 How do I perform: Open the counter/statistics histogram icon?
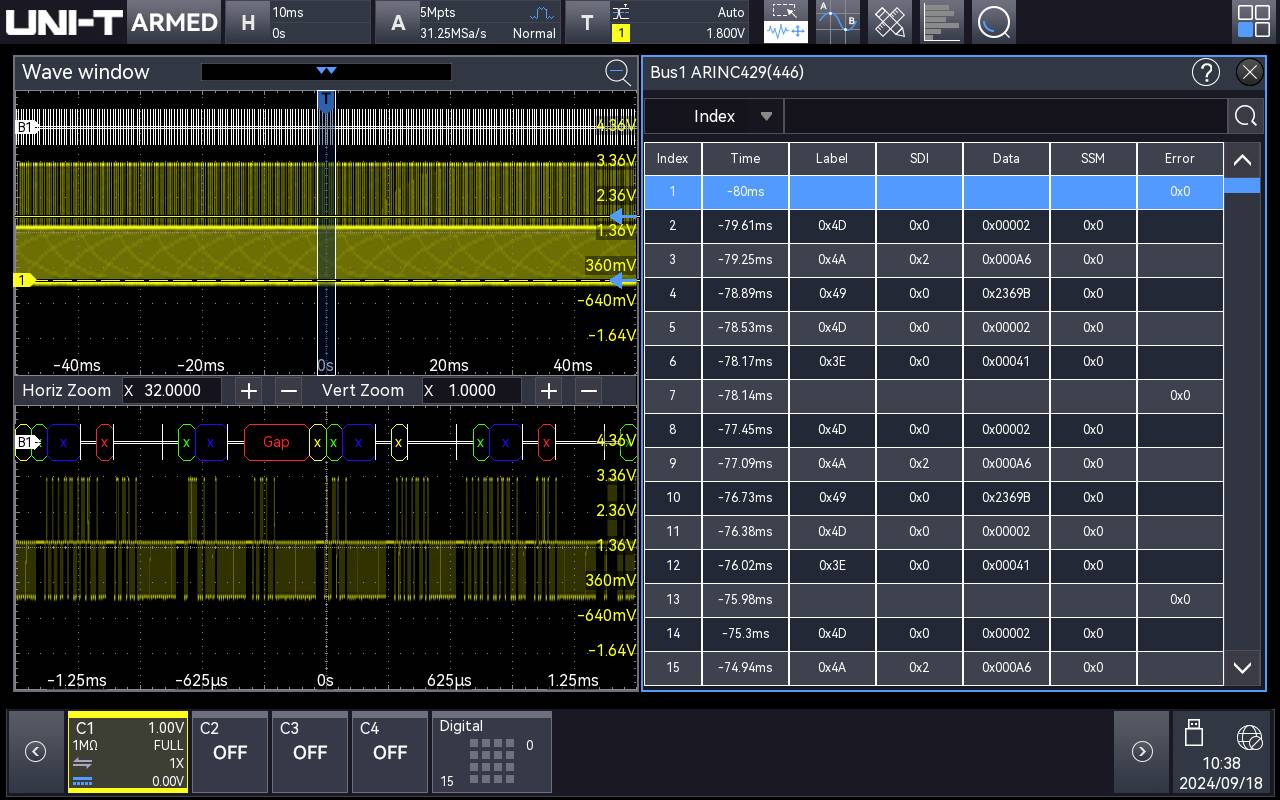point(941,21)
